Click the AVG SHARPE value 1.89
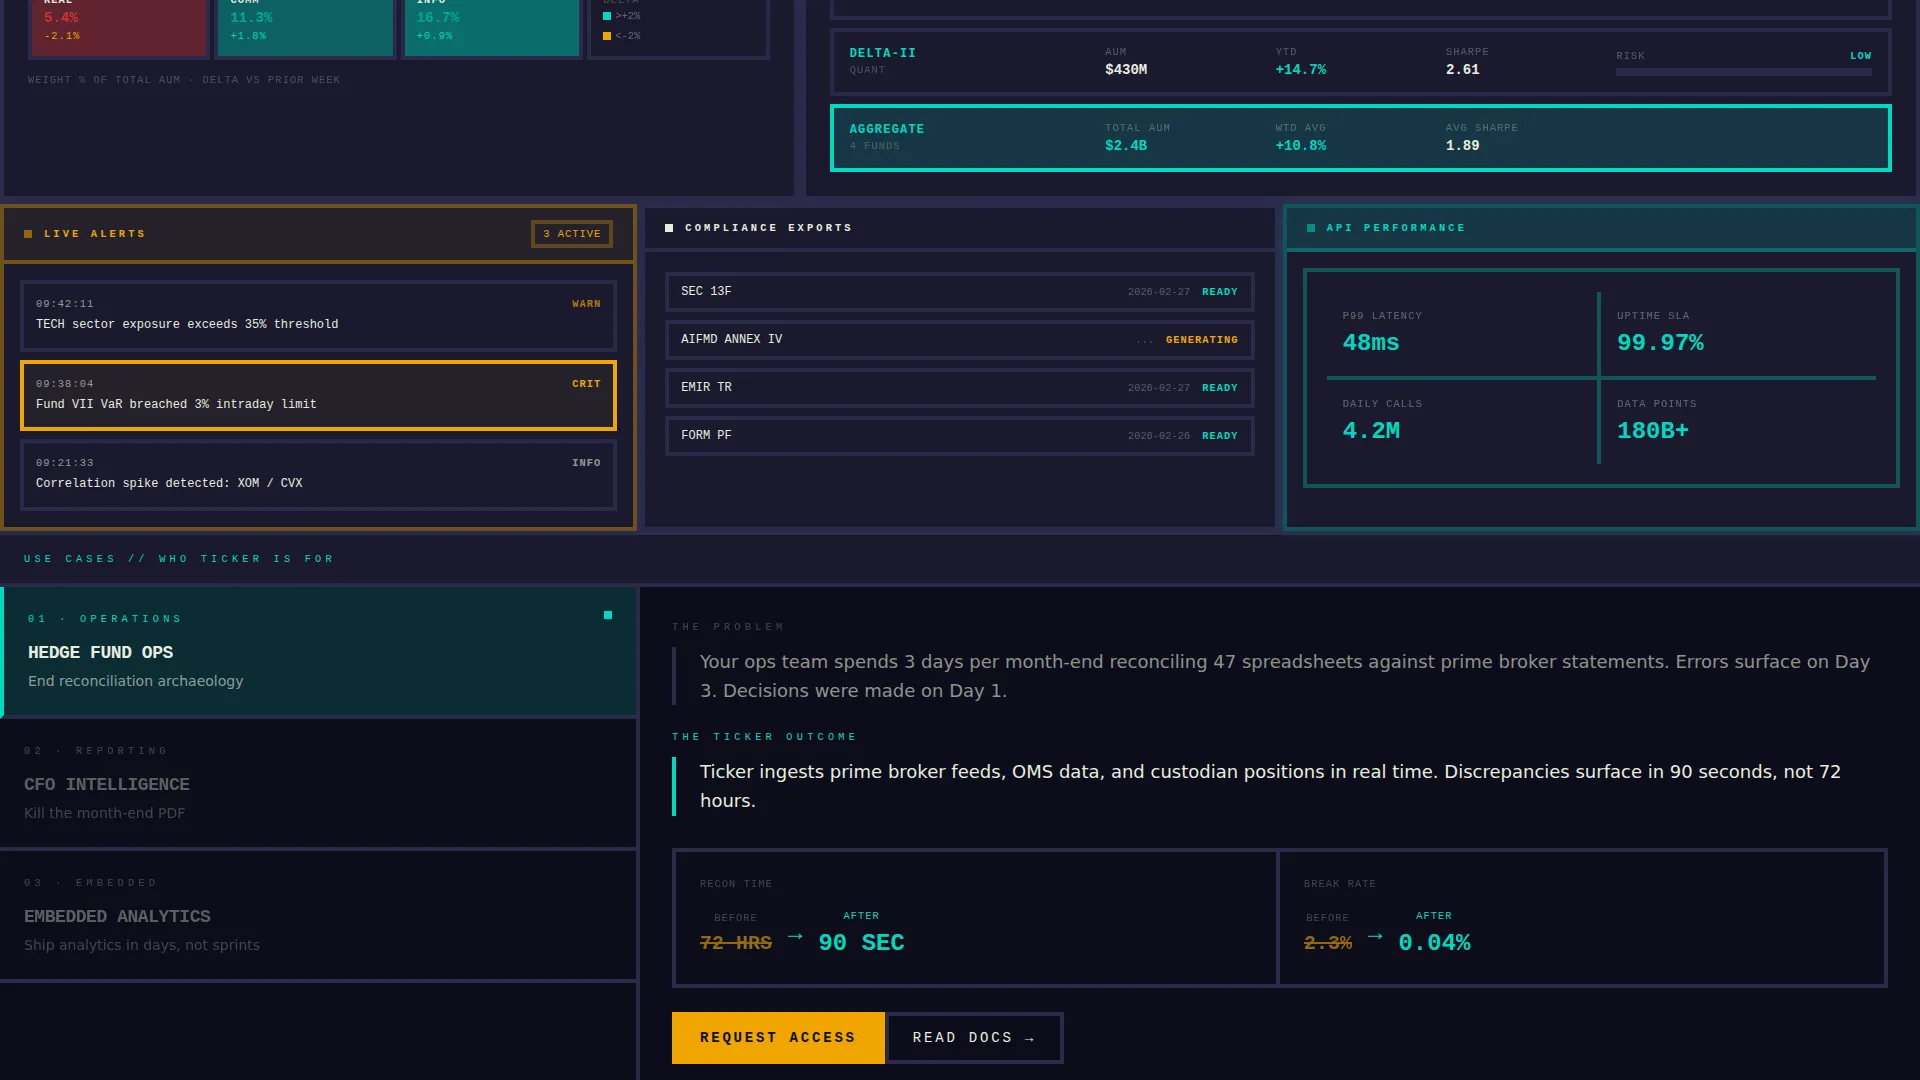Image resolution: width=1920 pixels, height=1080 pixels. point(1462,146)
